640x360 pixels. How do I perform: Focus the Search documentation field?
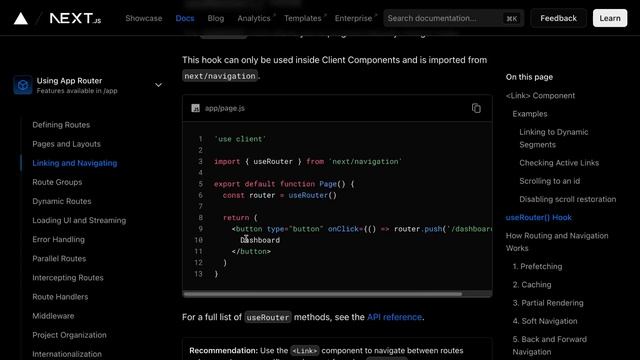(453, 18)
